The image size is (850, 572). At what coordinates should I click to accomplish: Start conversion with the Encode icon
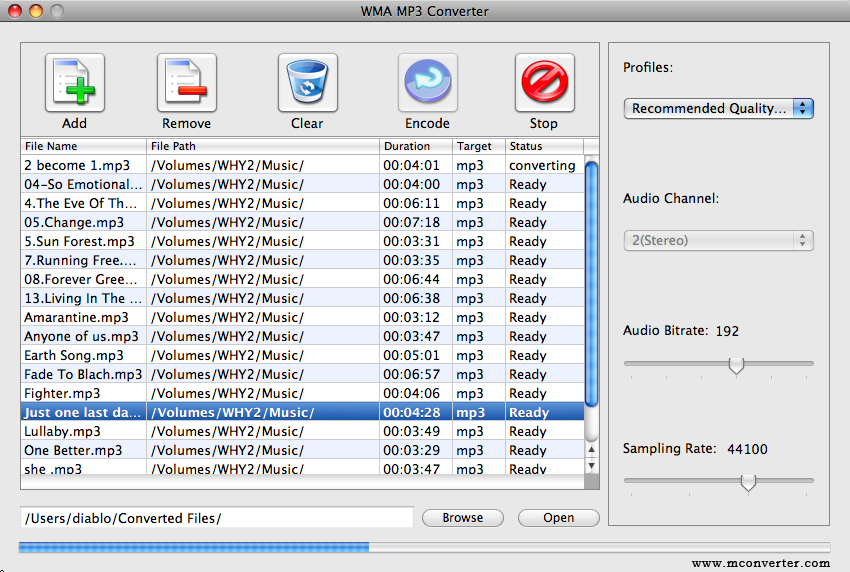pyautogui.click(x=427, y=84)
